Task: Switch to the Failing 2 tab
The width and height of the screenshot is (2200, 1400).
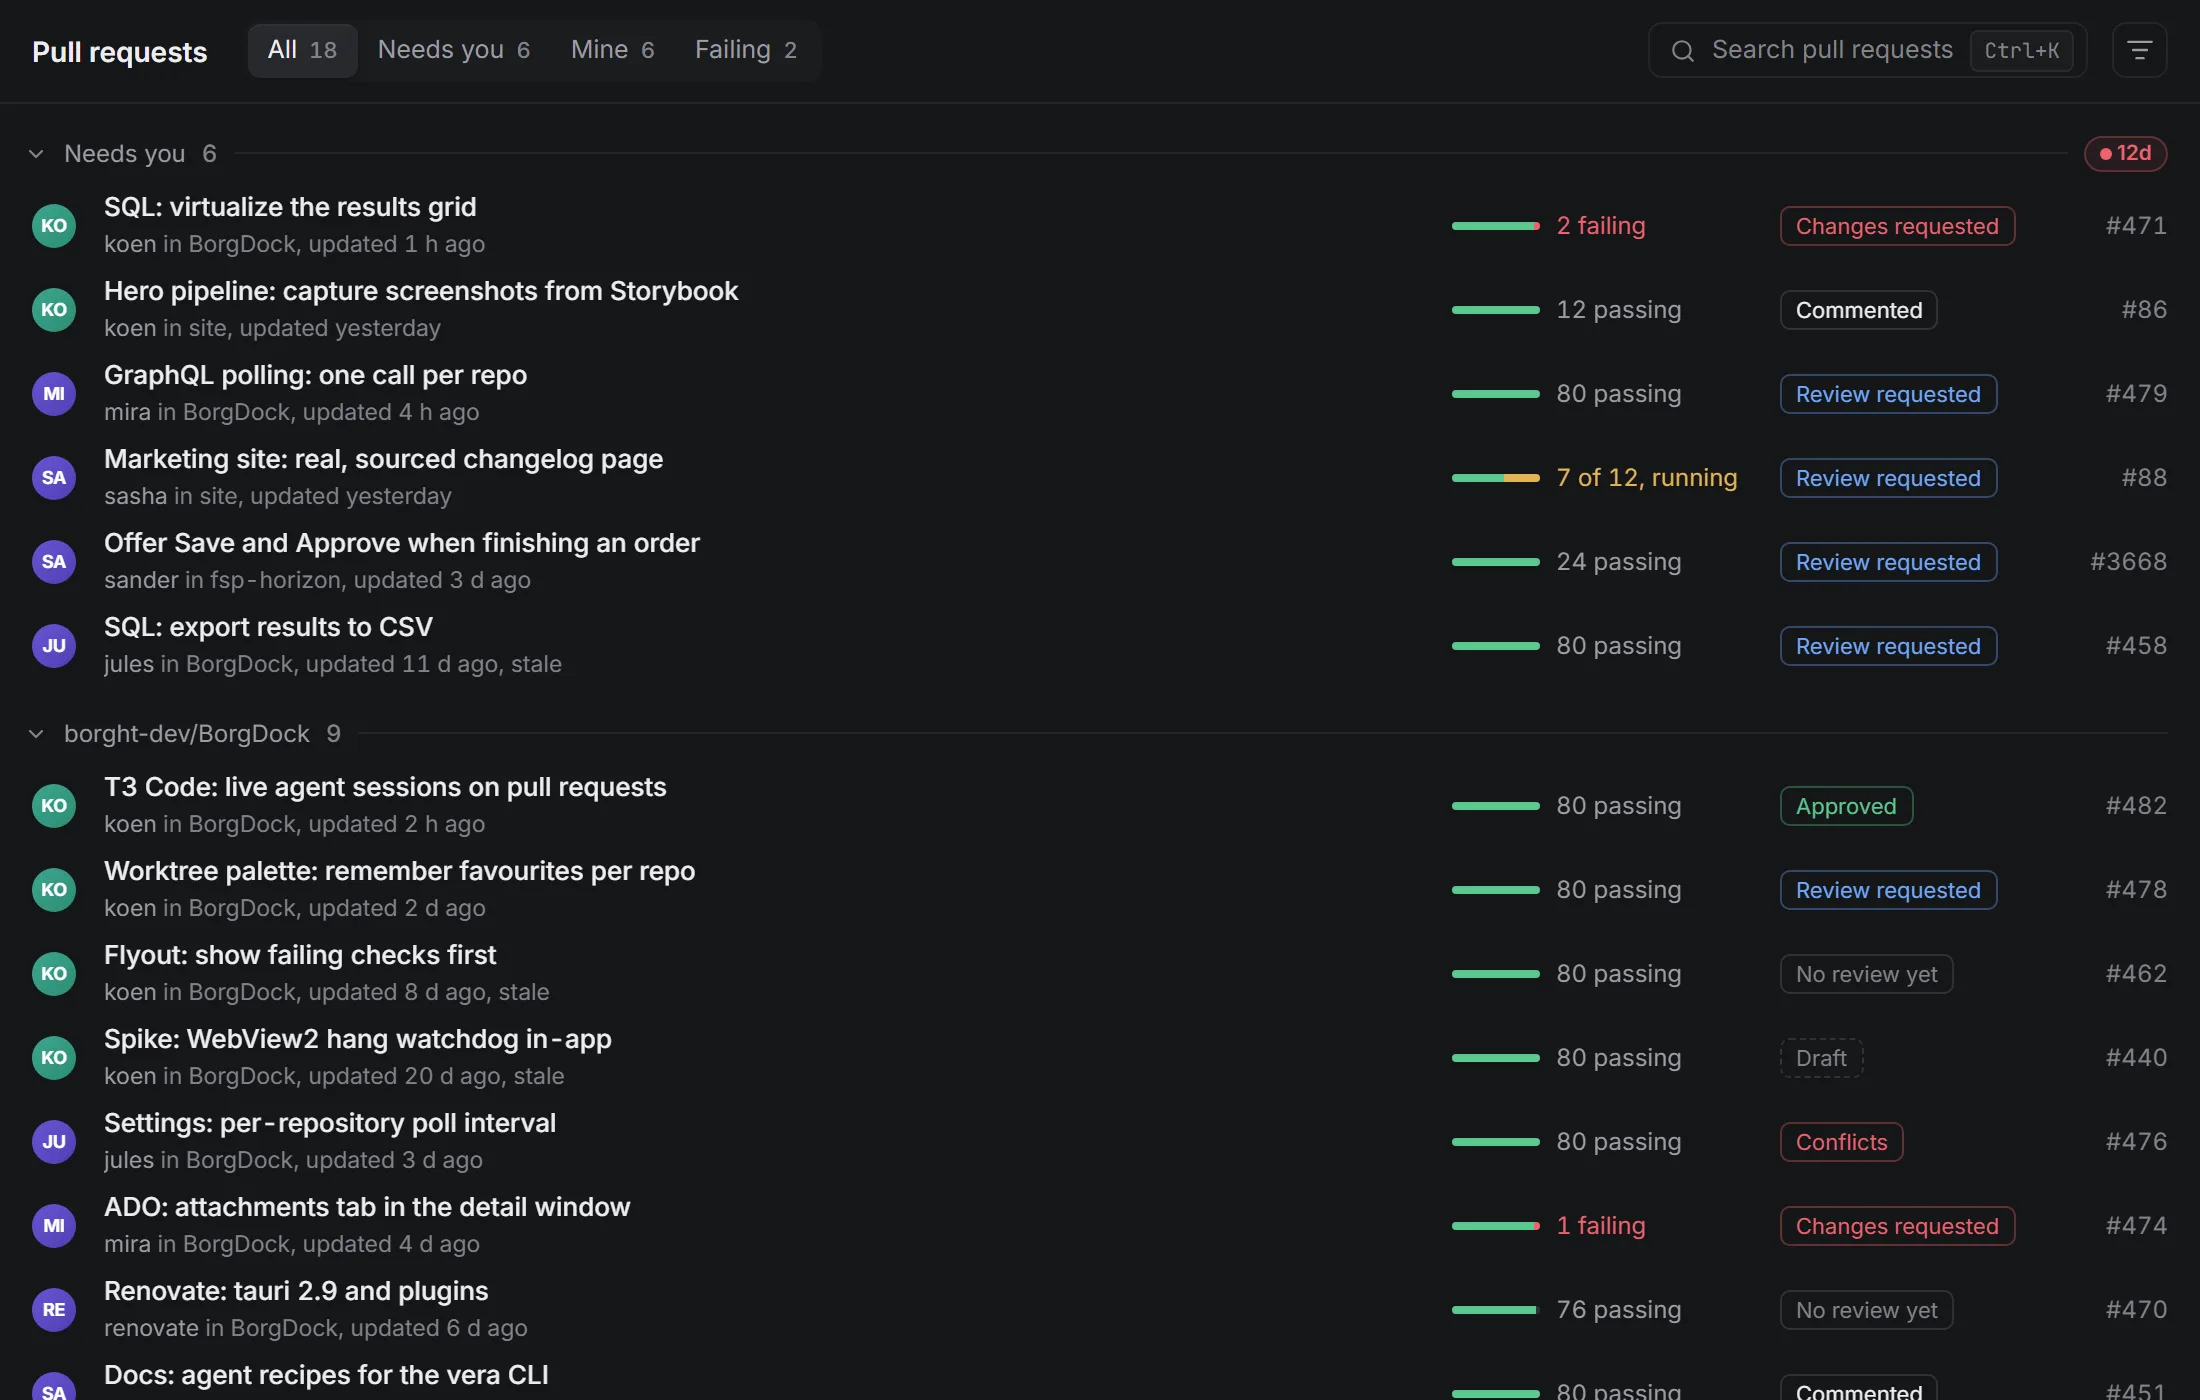Action: [x=746, y=50]
